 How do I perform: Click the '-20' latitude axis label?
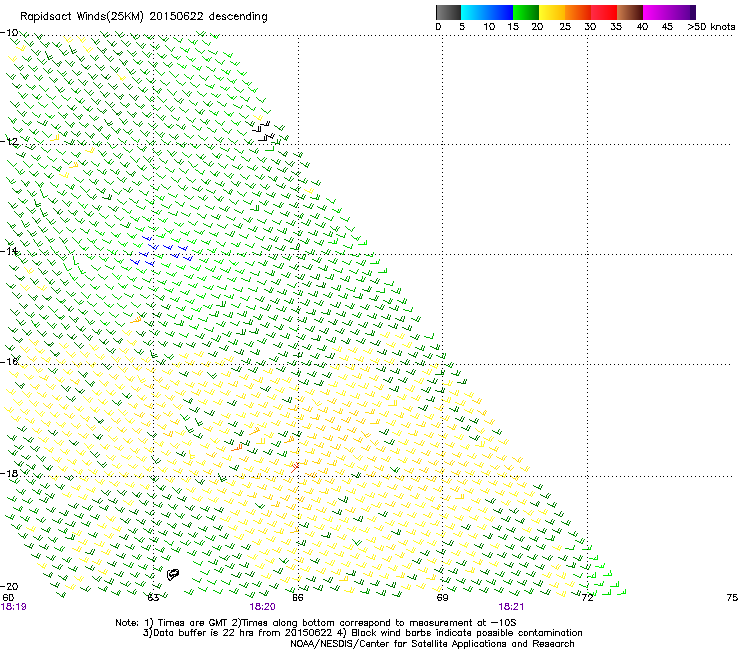tap(9, 586)
